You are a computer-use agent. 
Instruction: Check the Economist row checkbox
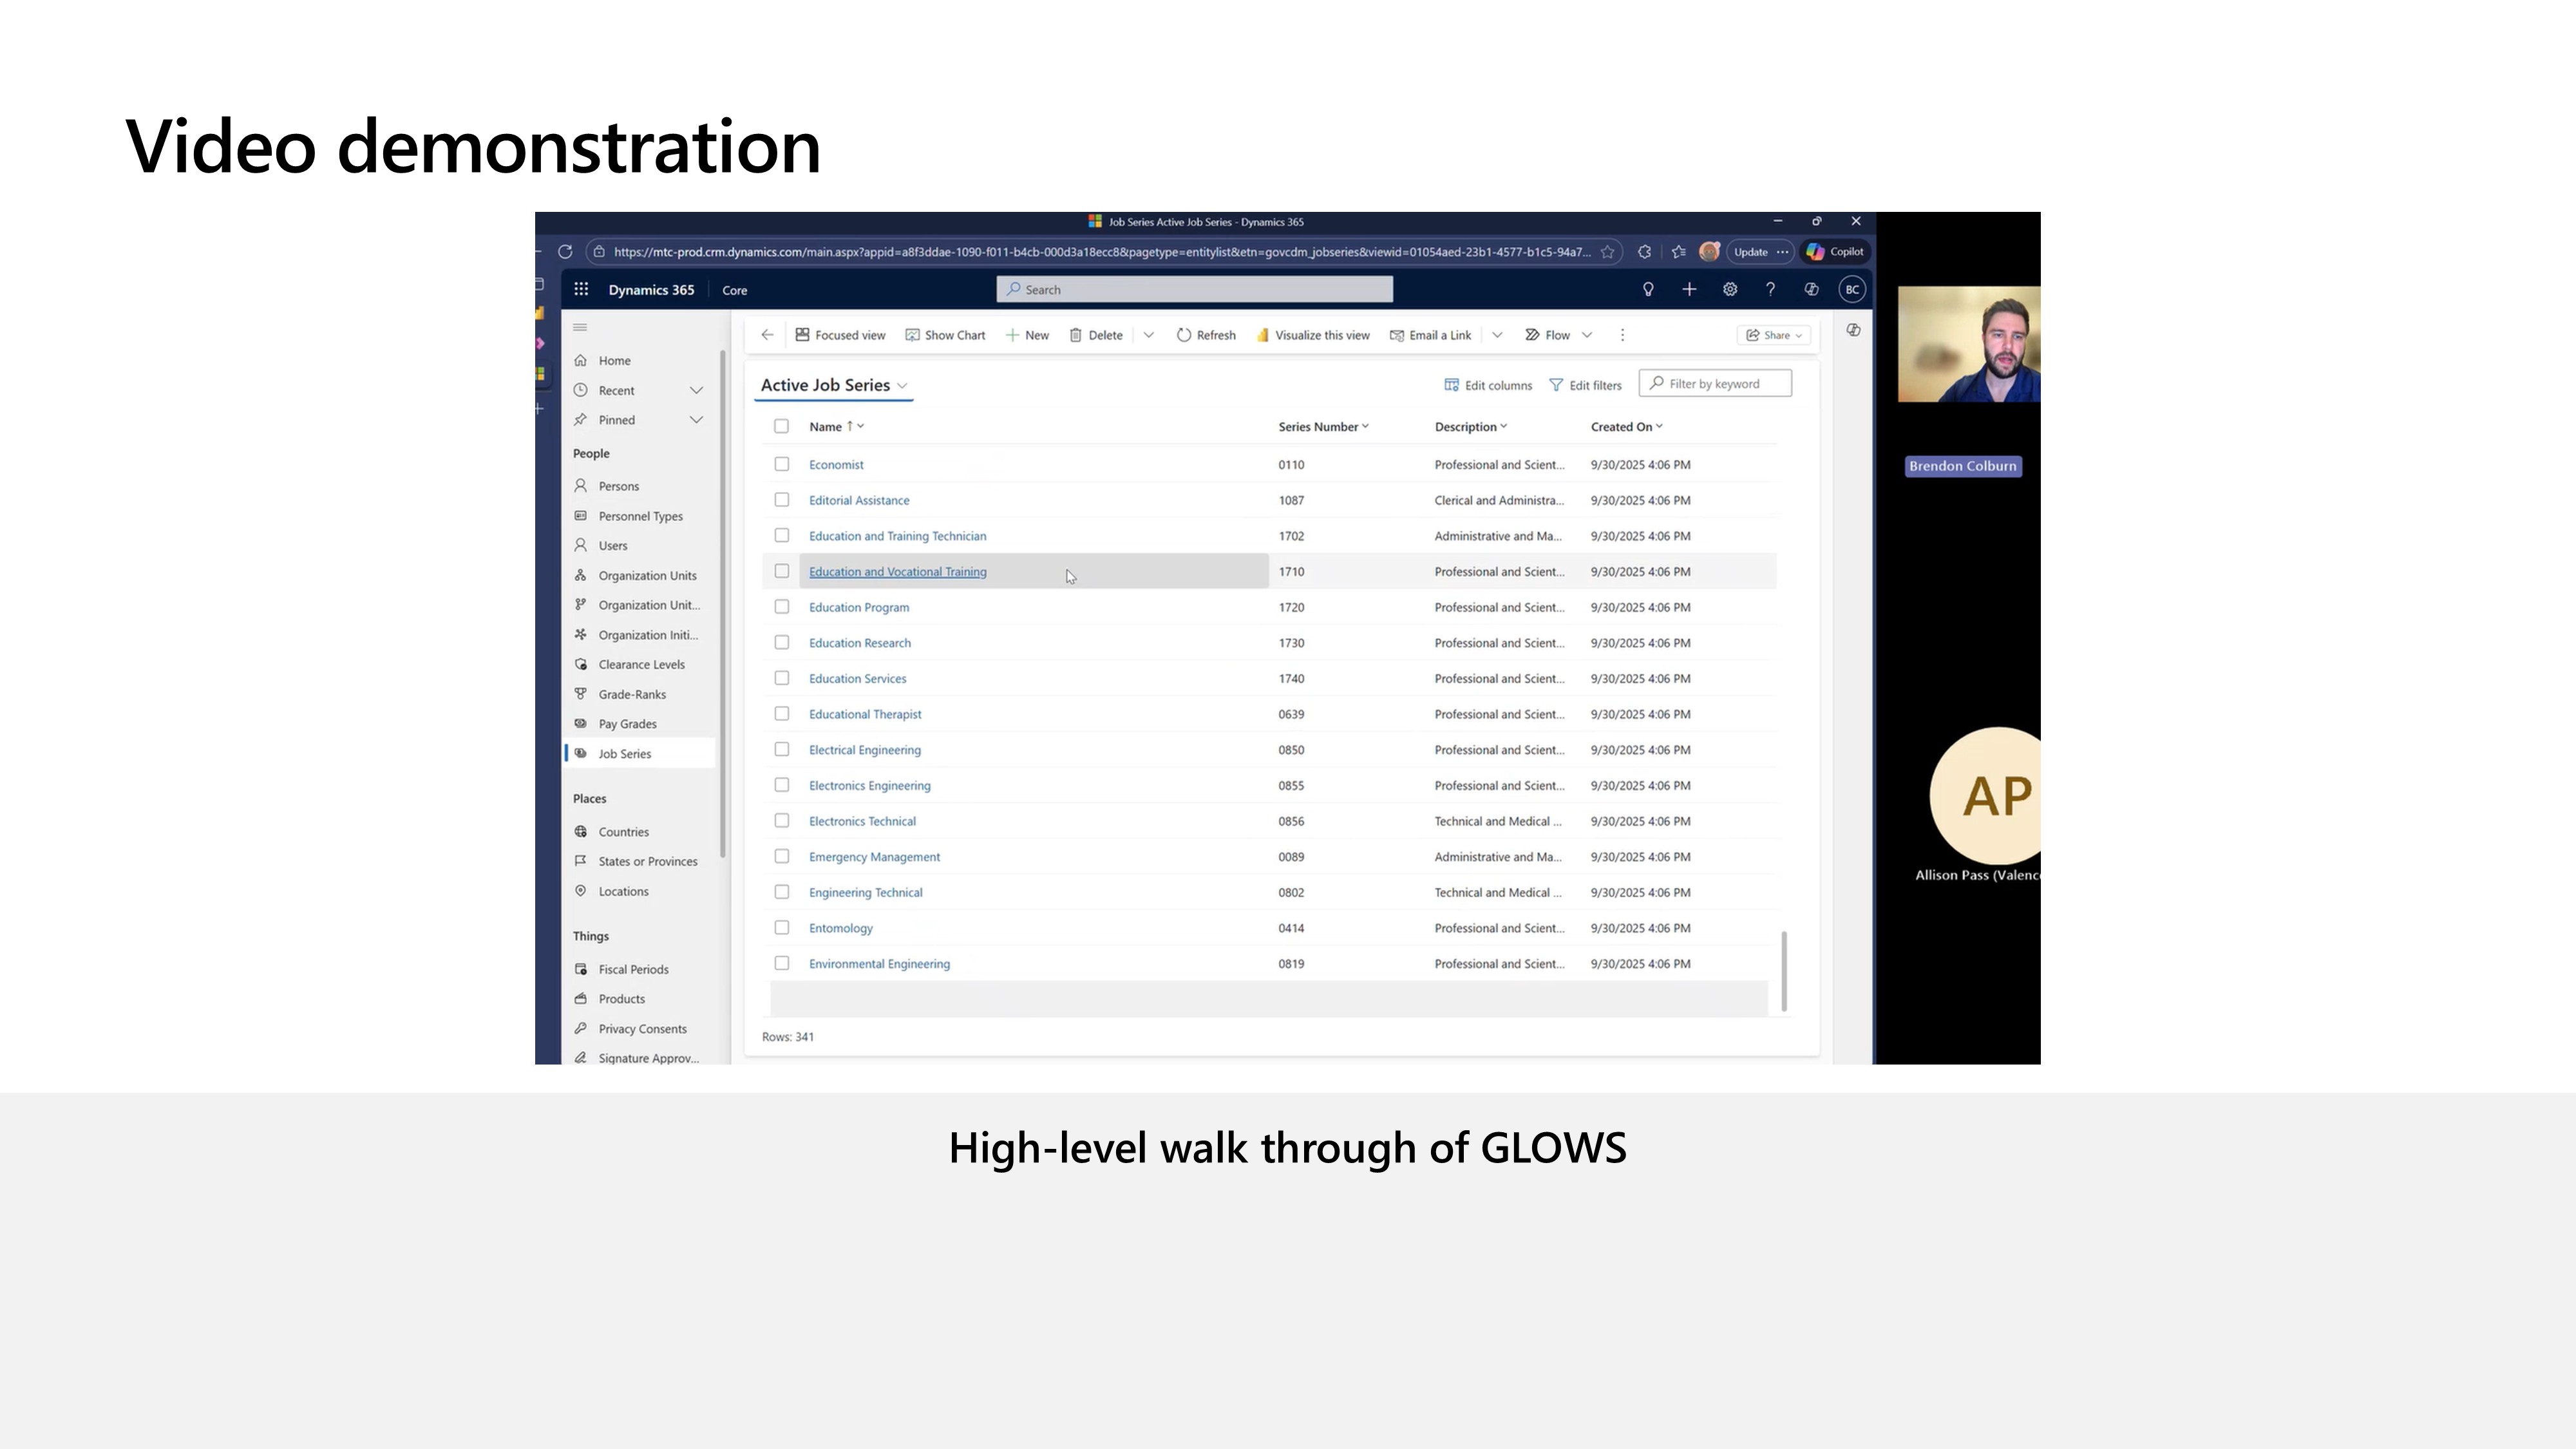(x=782, y=465)
